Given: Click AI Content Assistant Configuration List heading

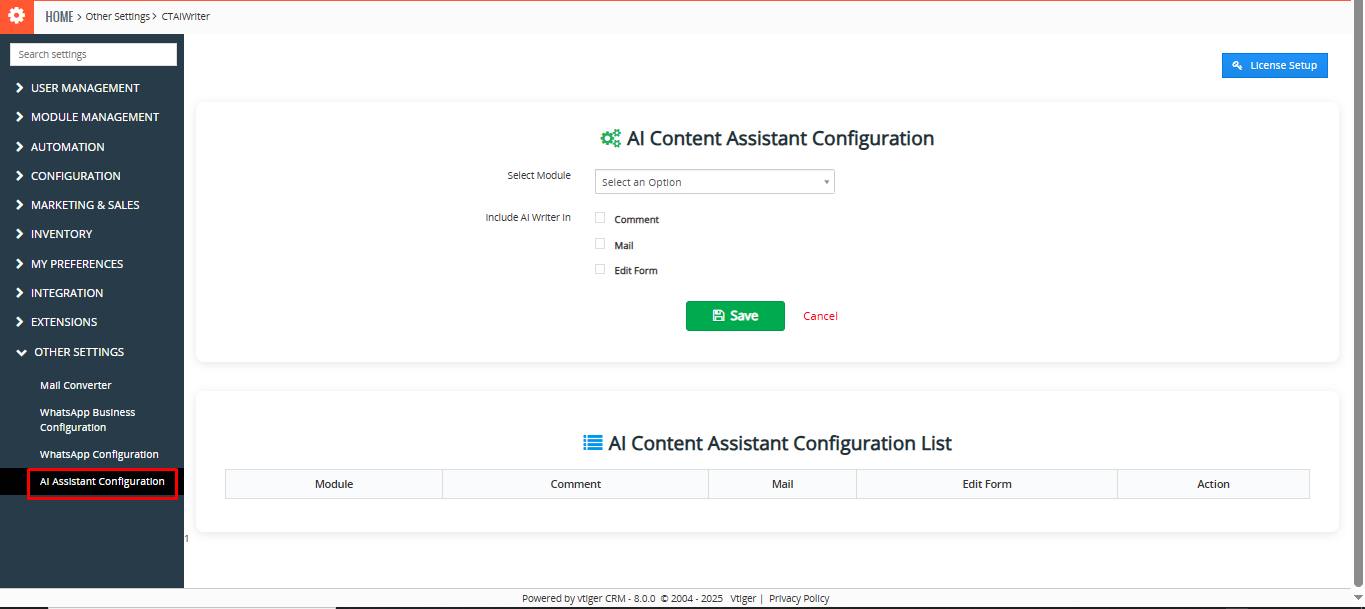Looking at the screenshot, I should [780, 443].
